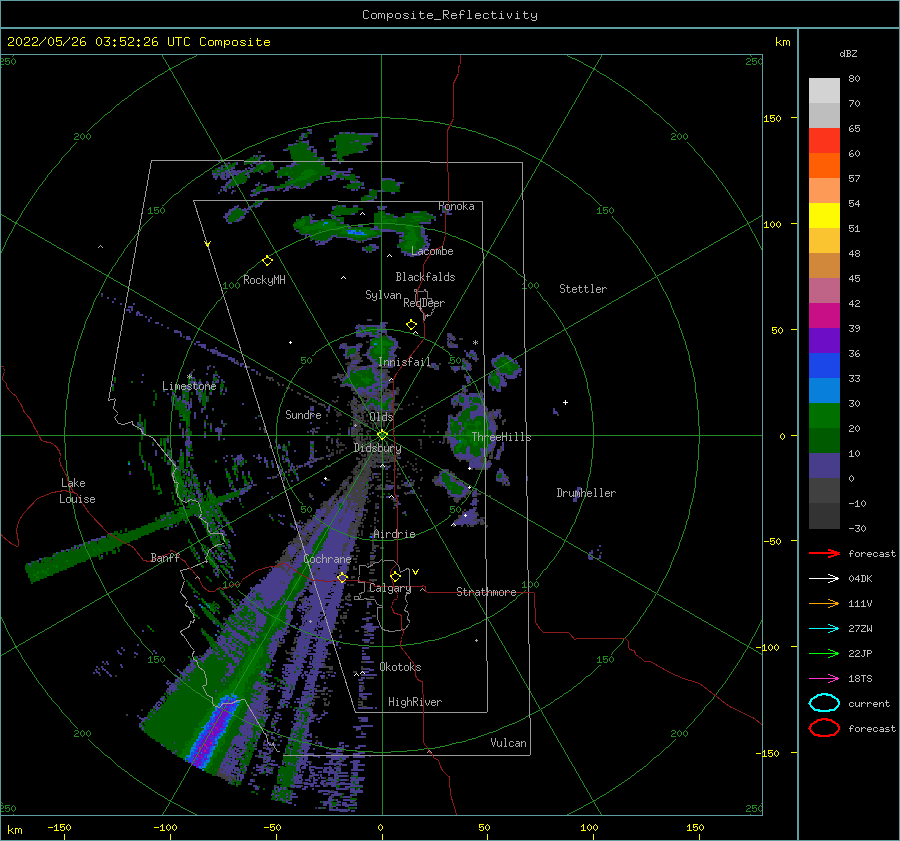The height and width of the screenshot is (841, 900).
Task: Click the Okotoks label
Action: pyautogui.click(x=400, y=667)
